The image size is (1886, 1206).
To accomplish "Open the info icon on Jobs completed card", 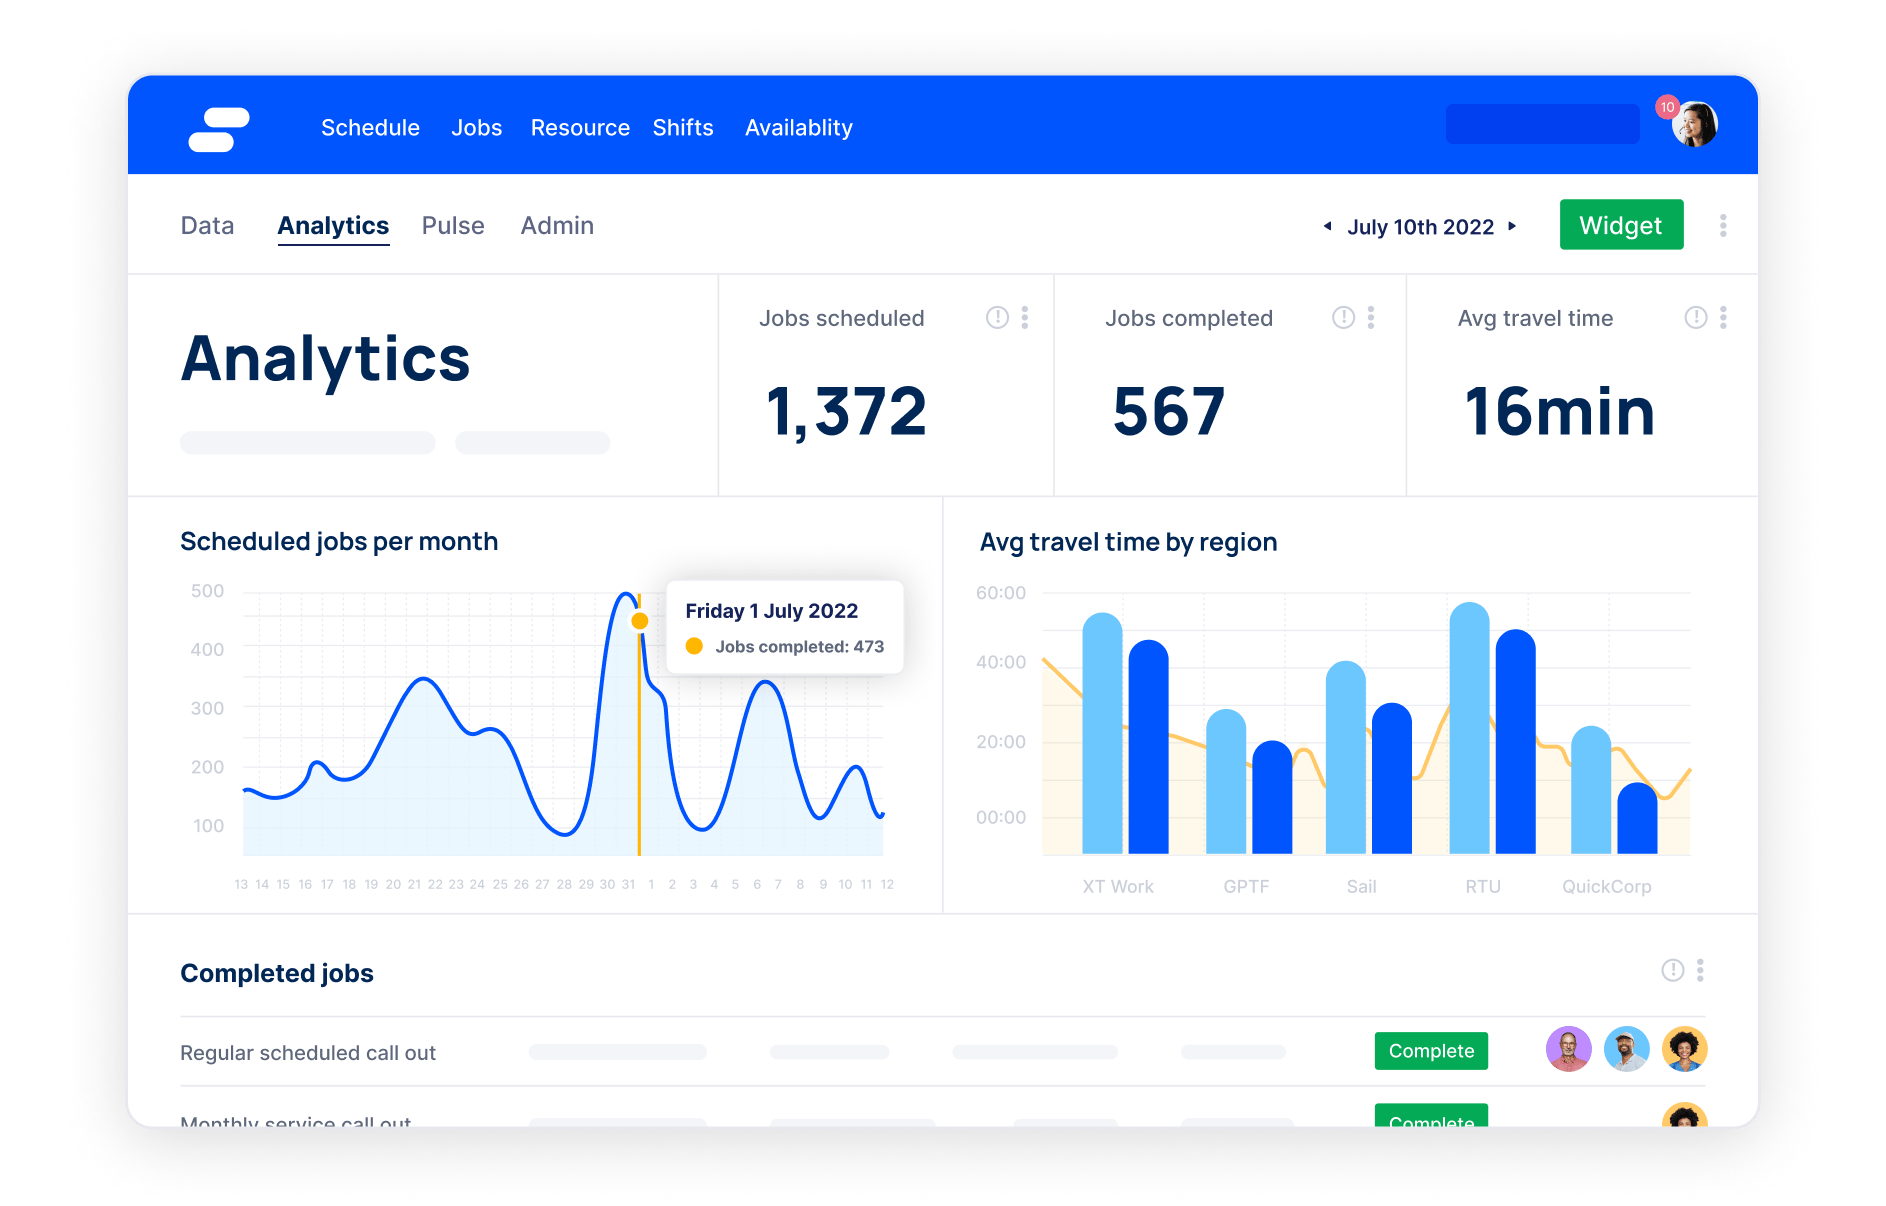I will (x=1343, y=318).
